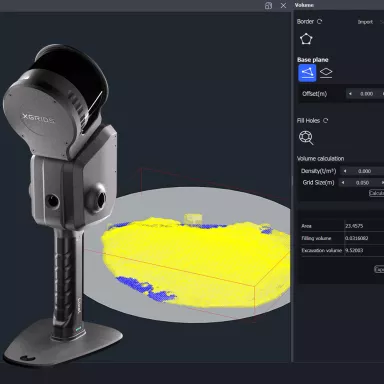Click the Volume panel title
Screen dimensions: 384x384
(x=304, y=5)
